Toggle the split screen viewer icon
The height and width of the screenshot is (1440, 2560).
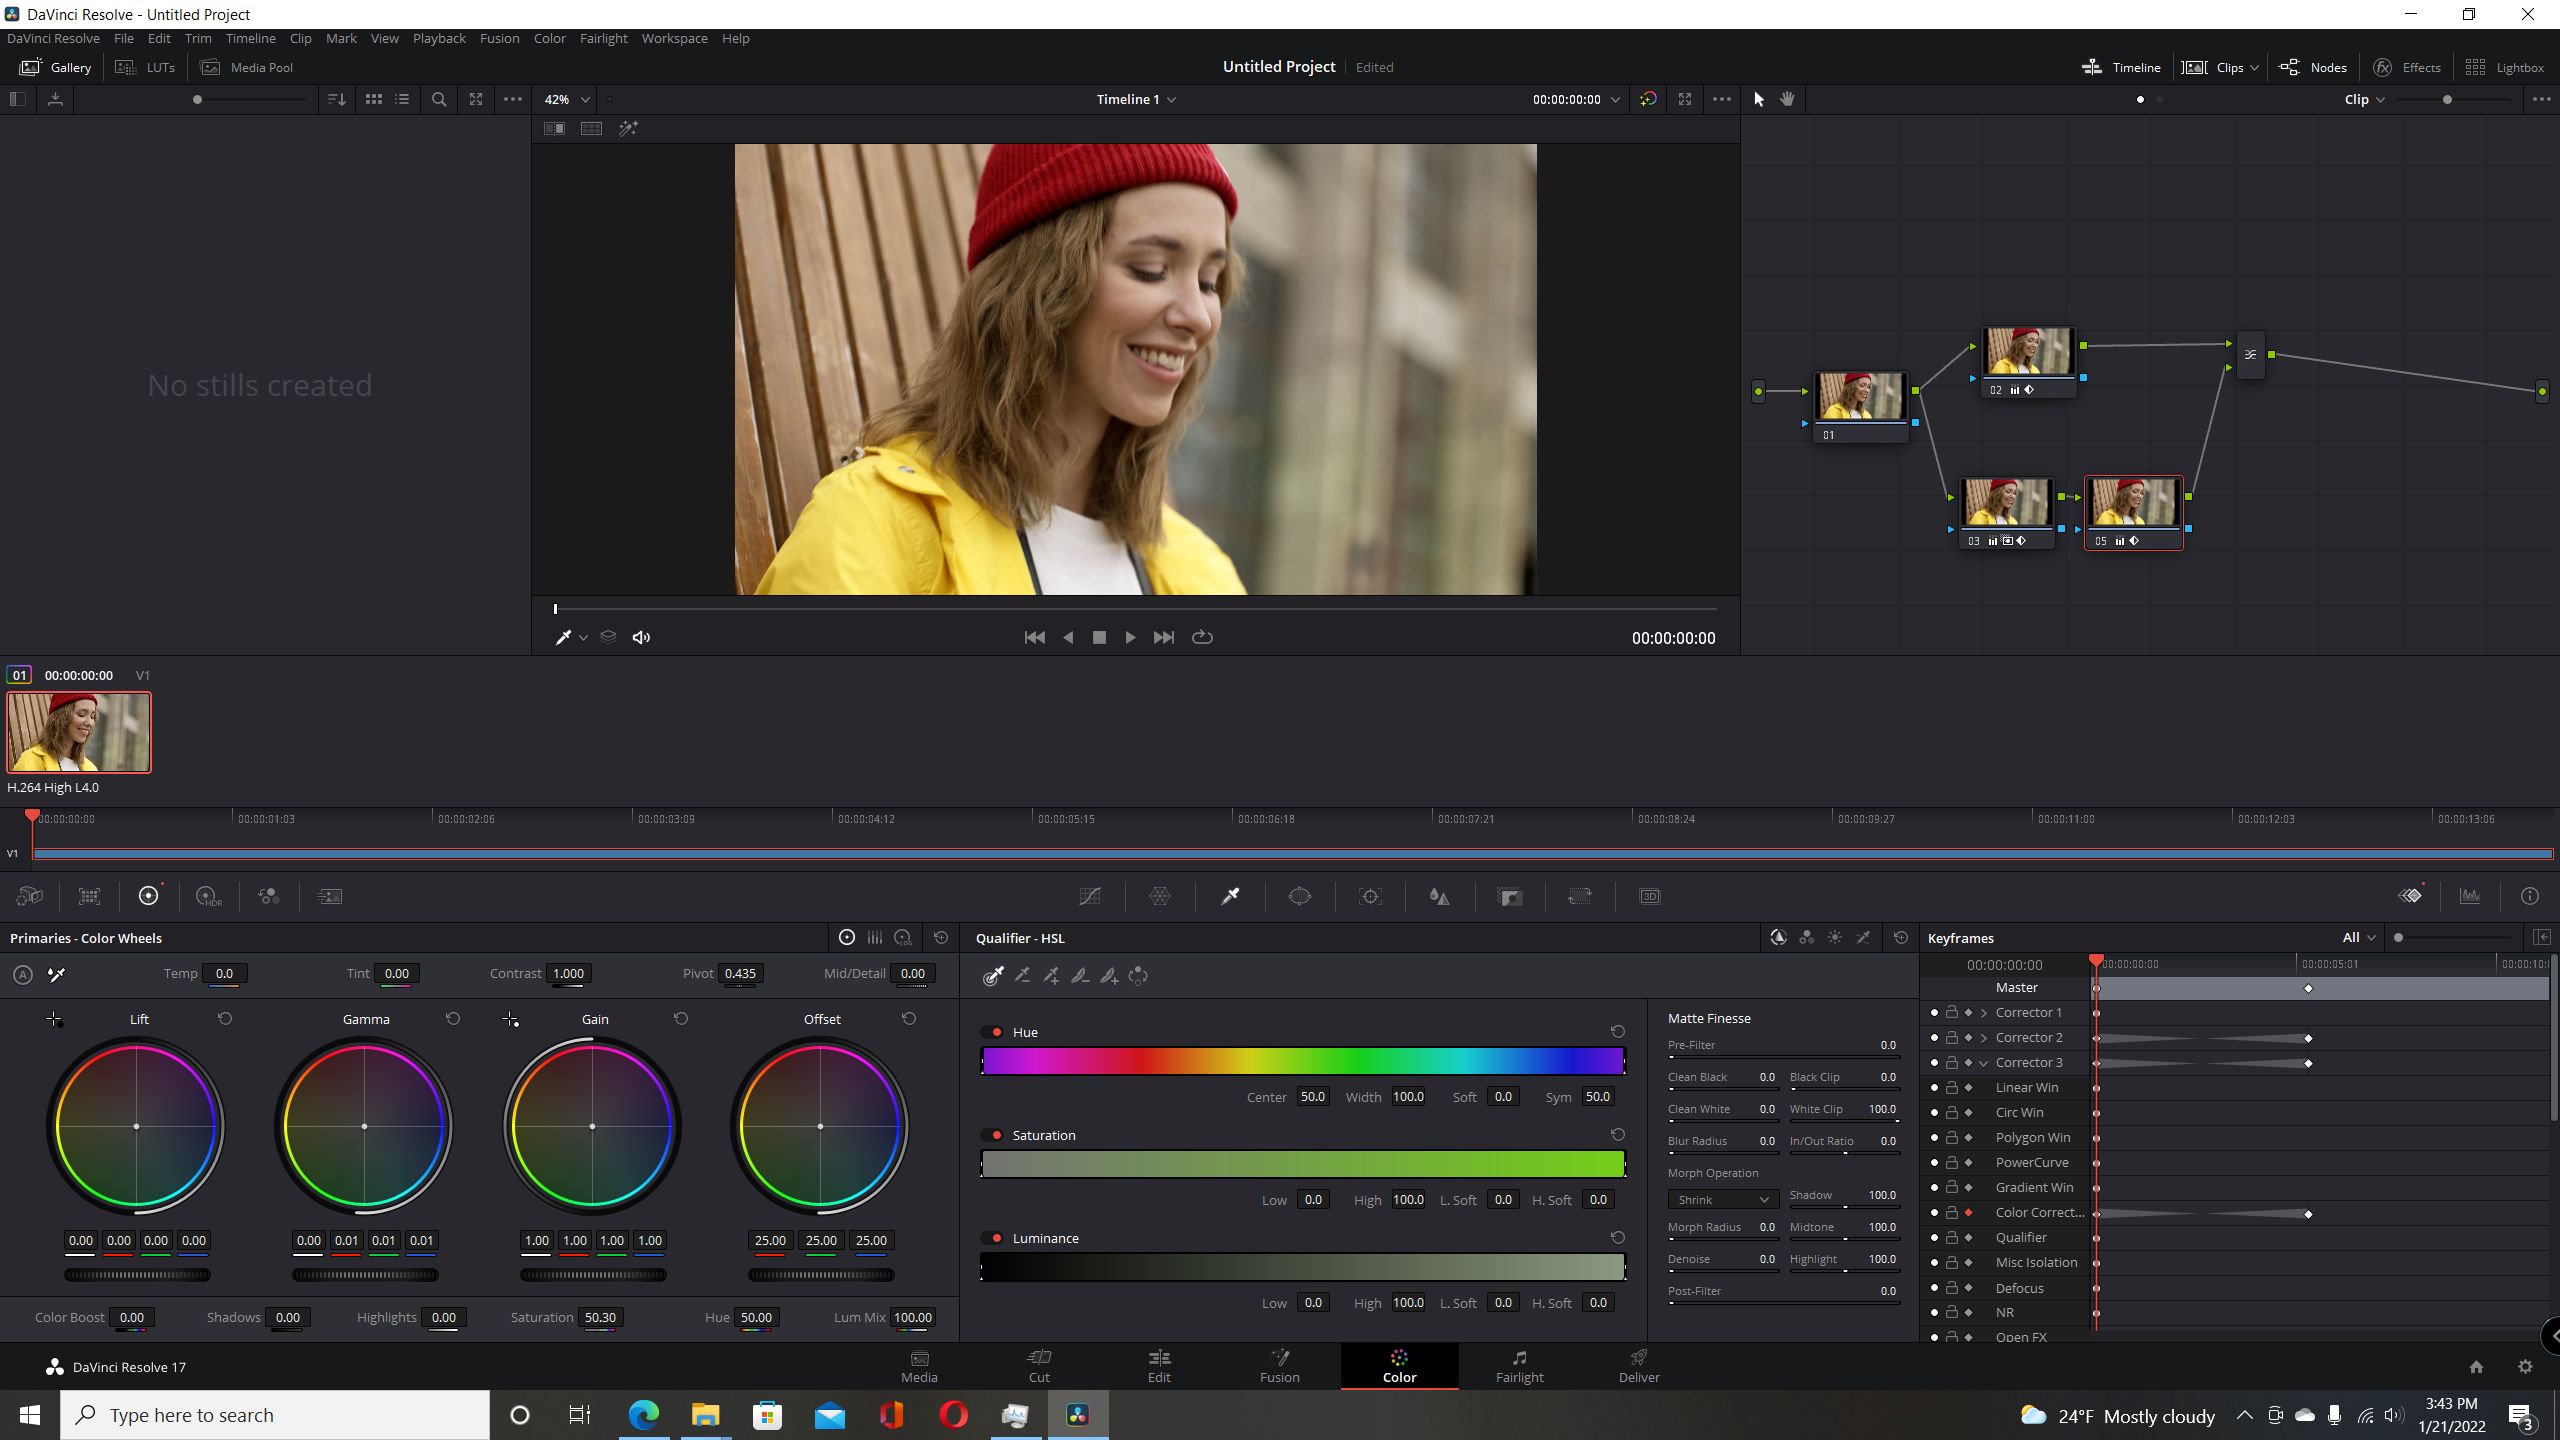tap(591, 129)
